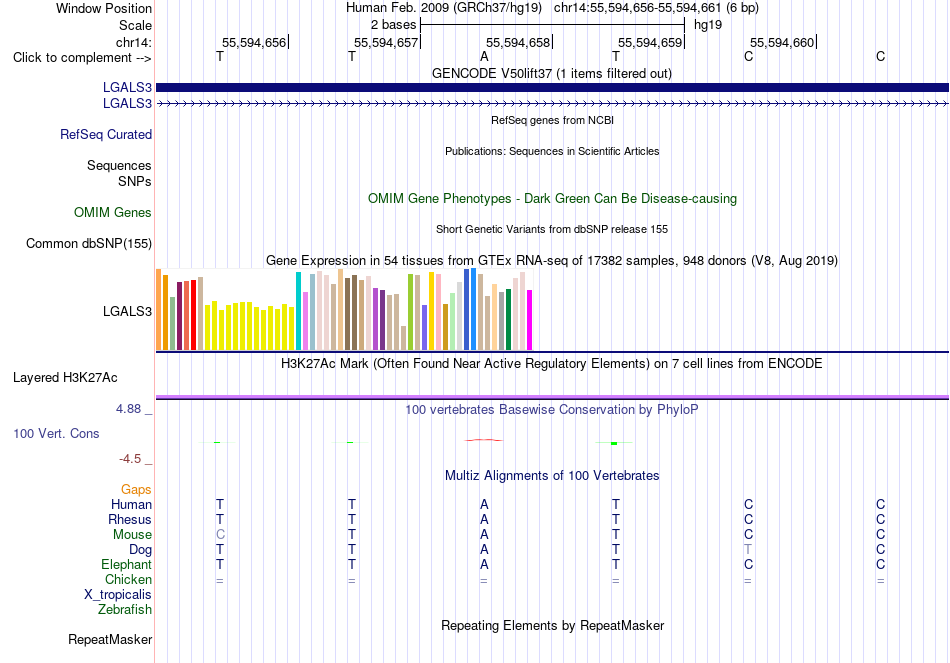Click the magenta bar in GTEx chart
This screenshot has height=663, width=950.
click(530, 320)
